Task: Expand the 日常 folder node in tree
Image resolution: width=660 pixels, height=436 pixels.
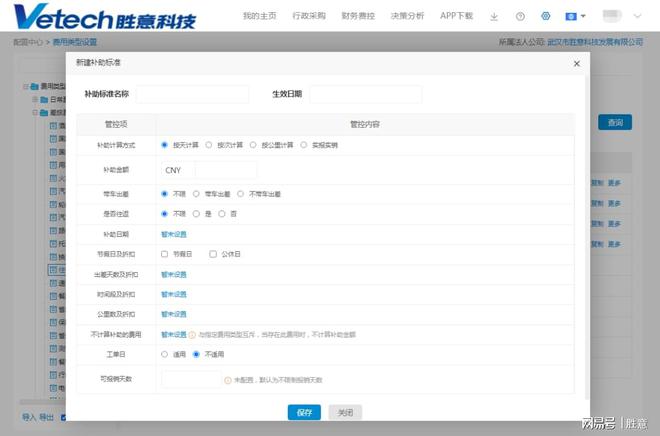Action: (x=35, y=100)
